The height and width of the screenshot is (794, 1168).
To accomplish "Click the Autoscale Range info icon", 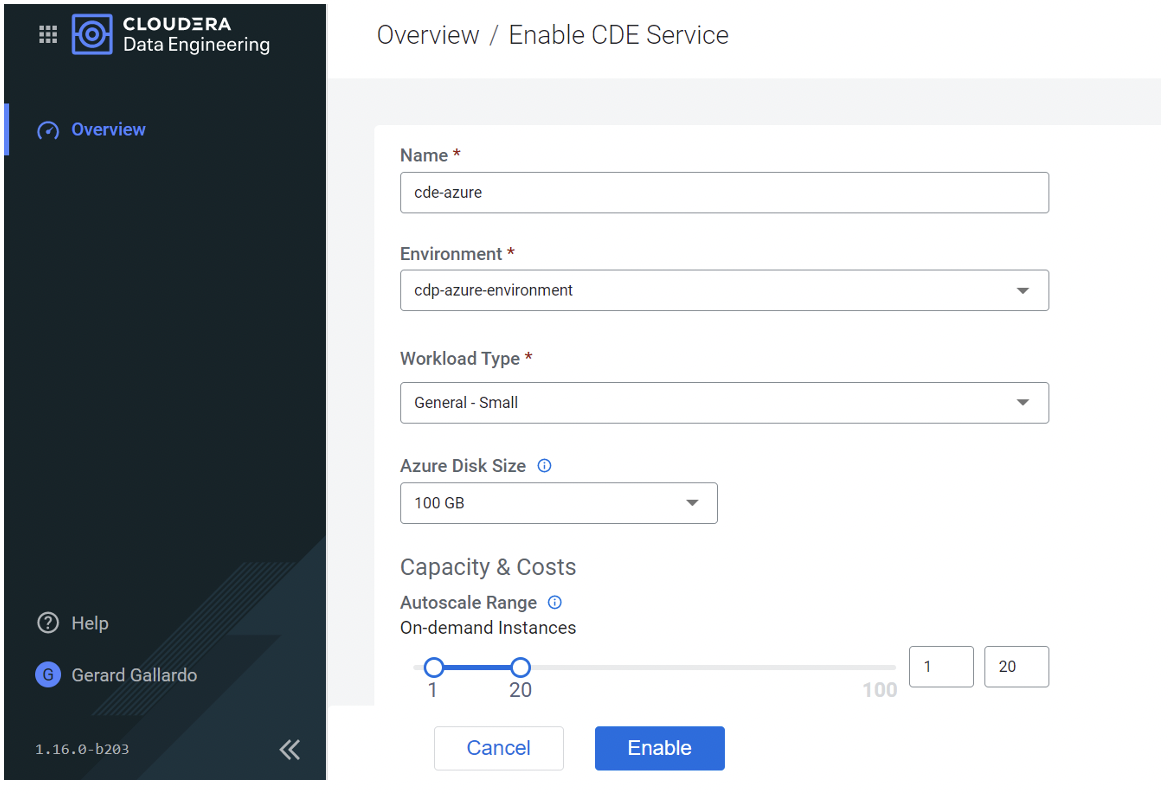I will (555, 602).
